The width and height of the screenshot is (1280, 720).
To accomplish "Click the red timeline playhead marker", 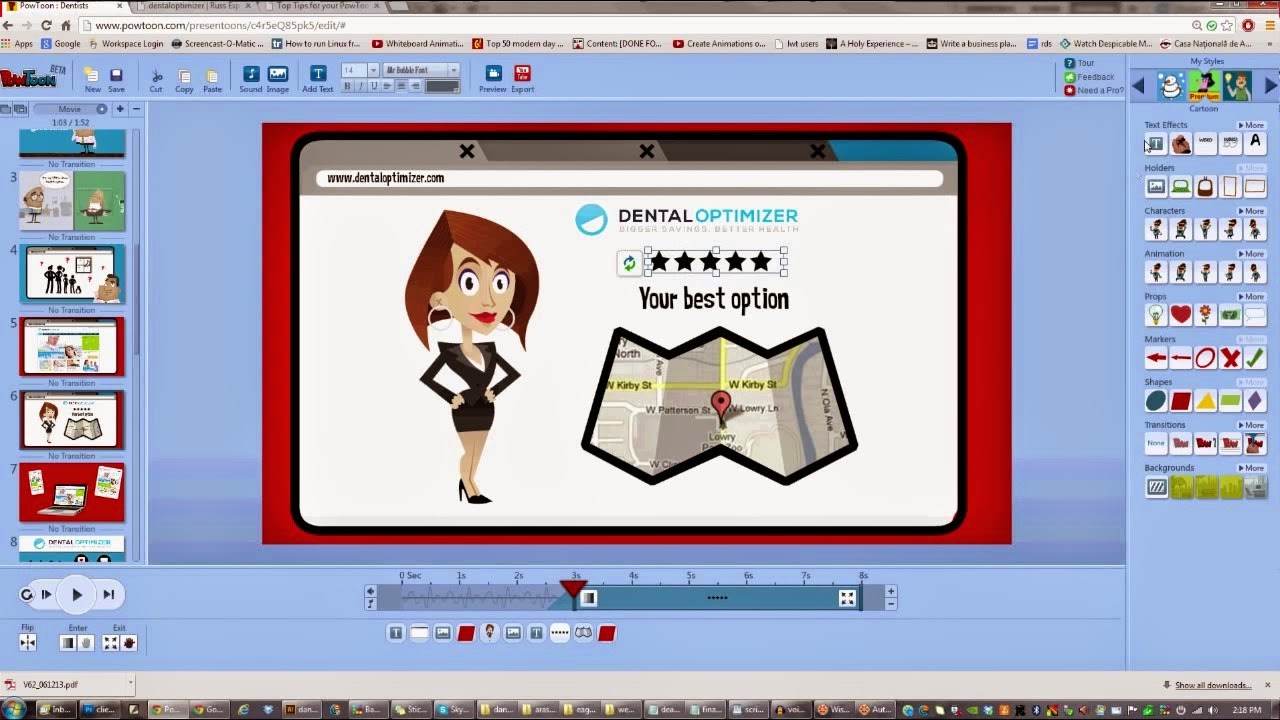I will 573,589.
